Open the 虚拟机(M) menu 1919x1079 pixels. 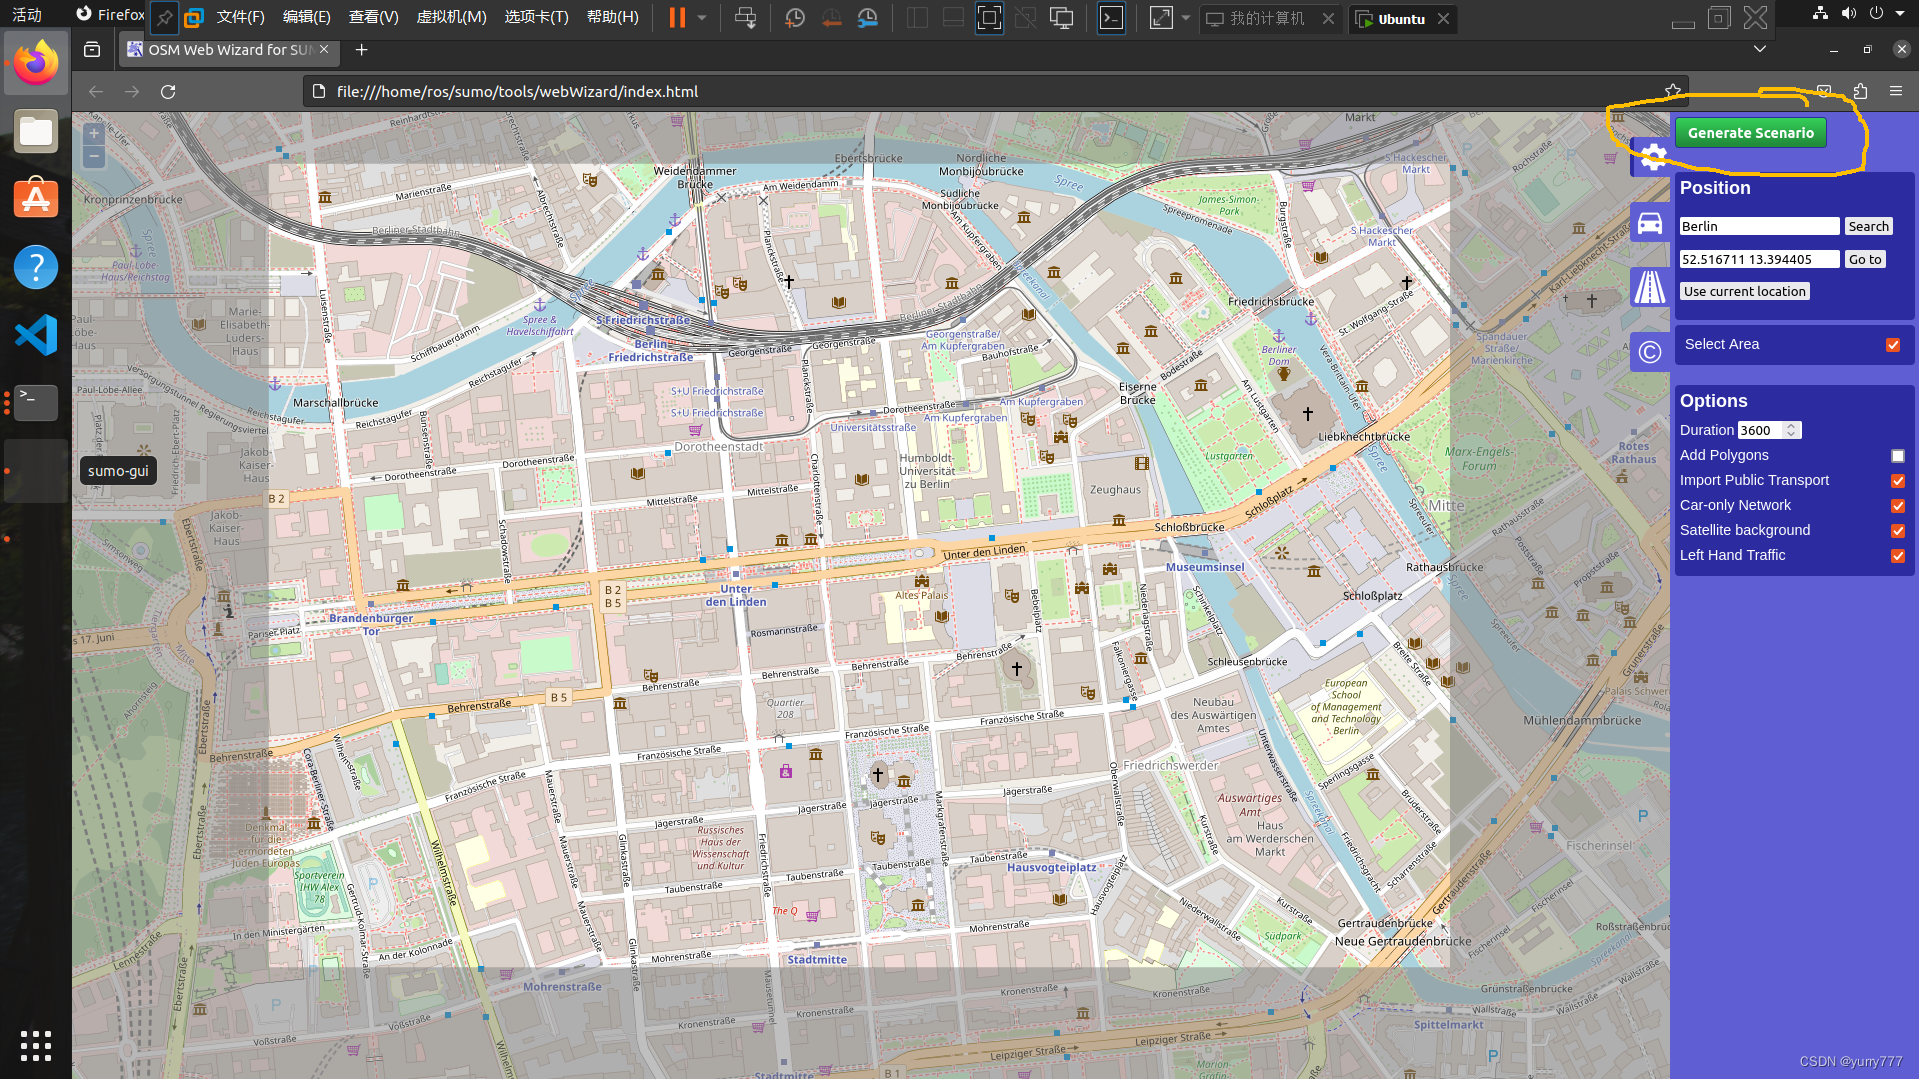(451, 18)
